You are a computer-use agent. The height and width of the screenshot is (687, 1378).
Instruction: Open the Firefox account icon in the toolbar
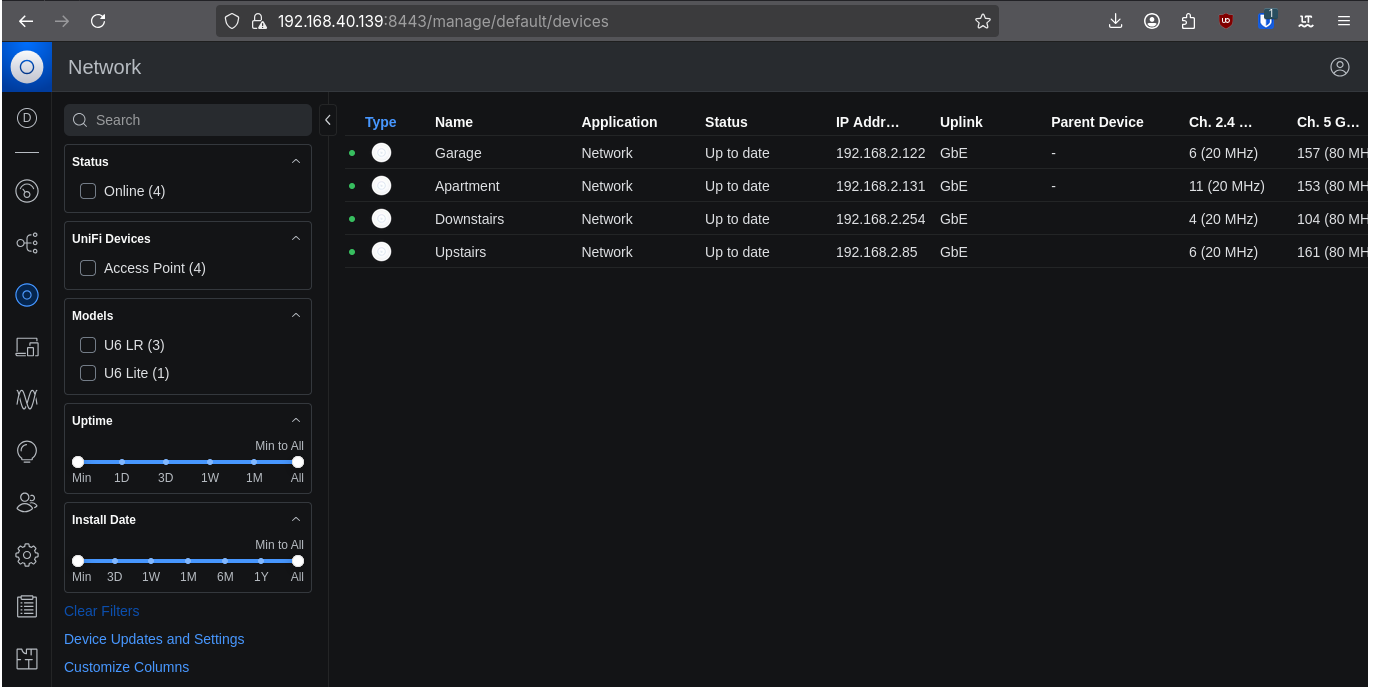(1152, 21)
